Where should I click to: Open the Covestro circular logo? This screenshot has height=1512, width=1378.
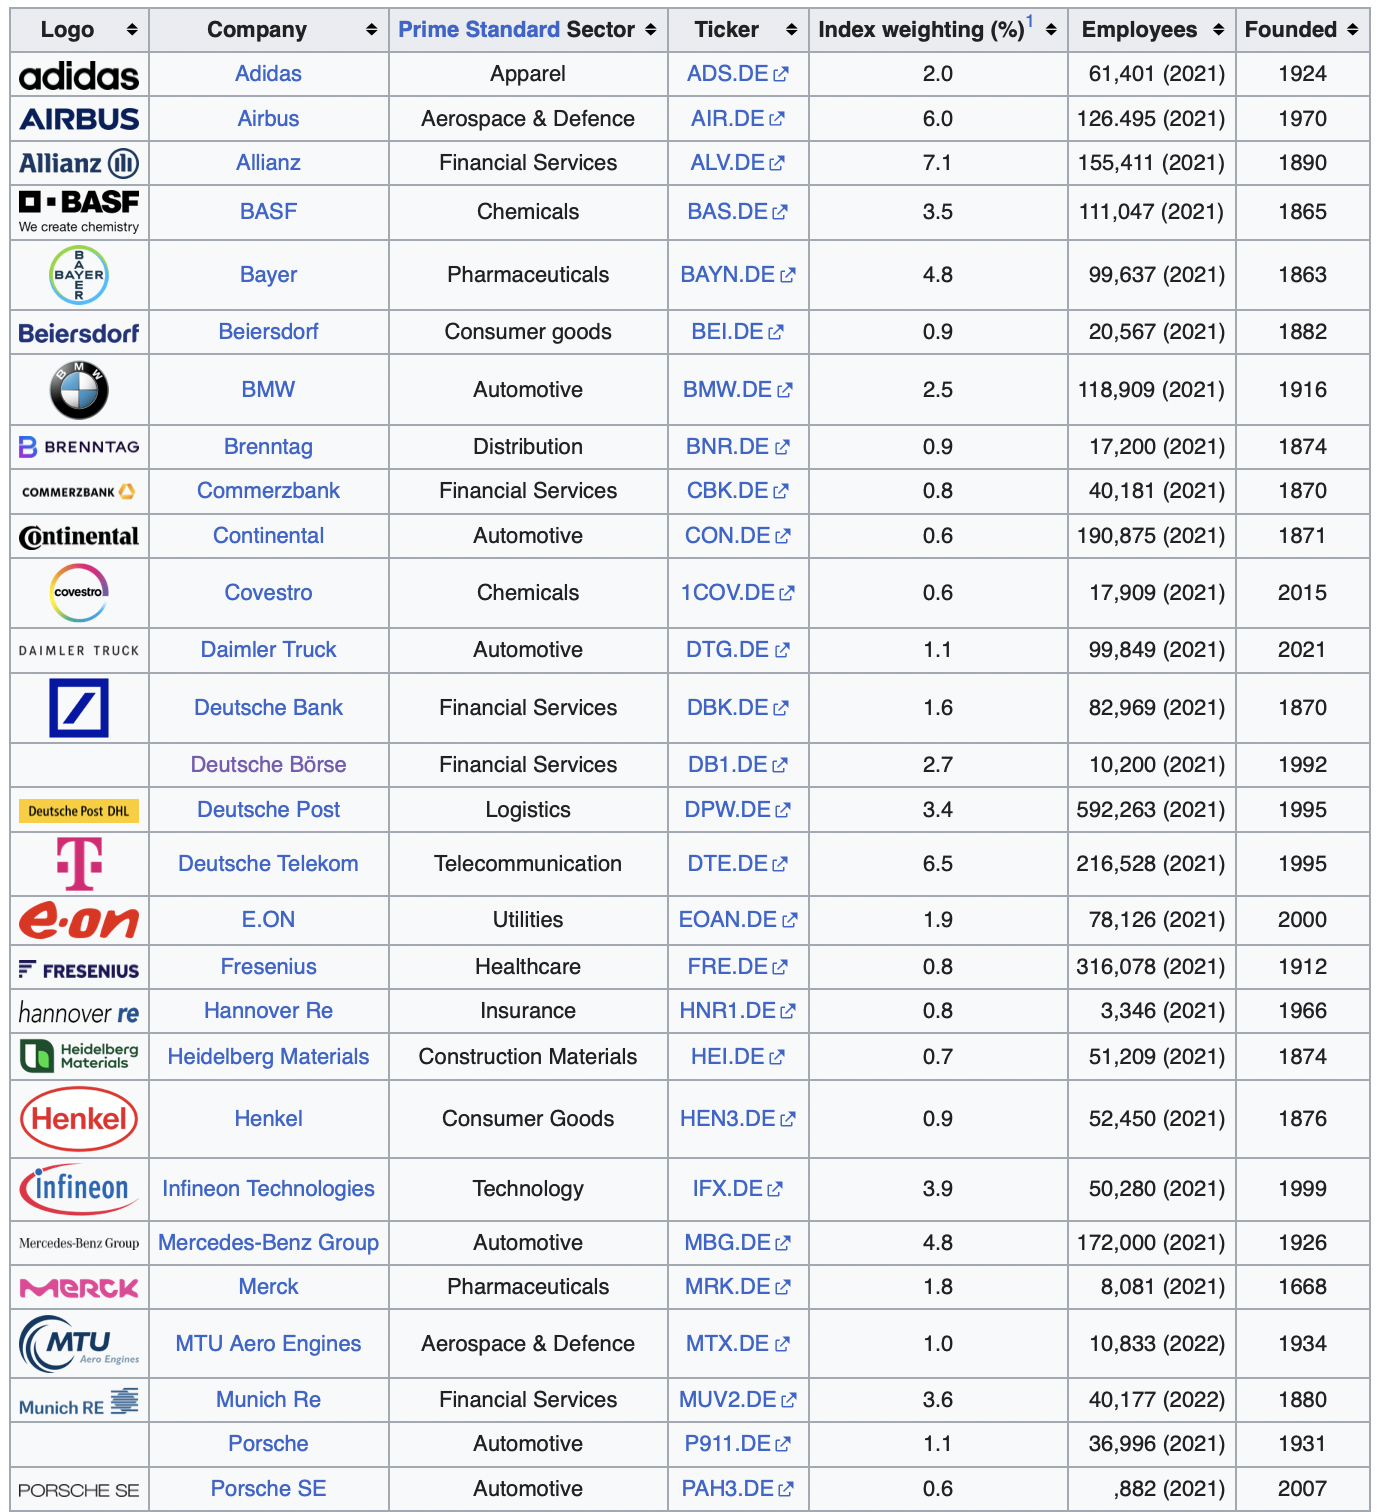pos(79,593)
